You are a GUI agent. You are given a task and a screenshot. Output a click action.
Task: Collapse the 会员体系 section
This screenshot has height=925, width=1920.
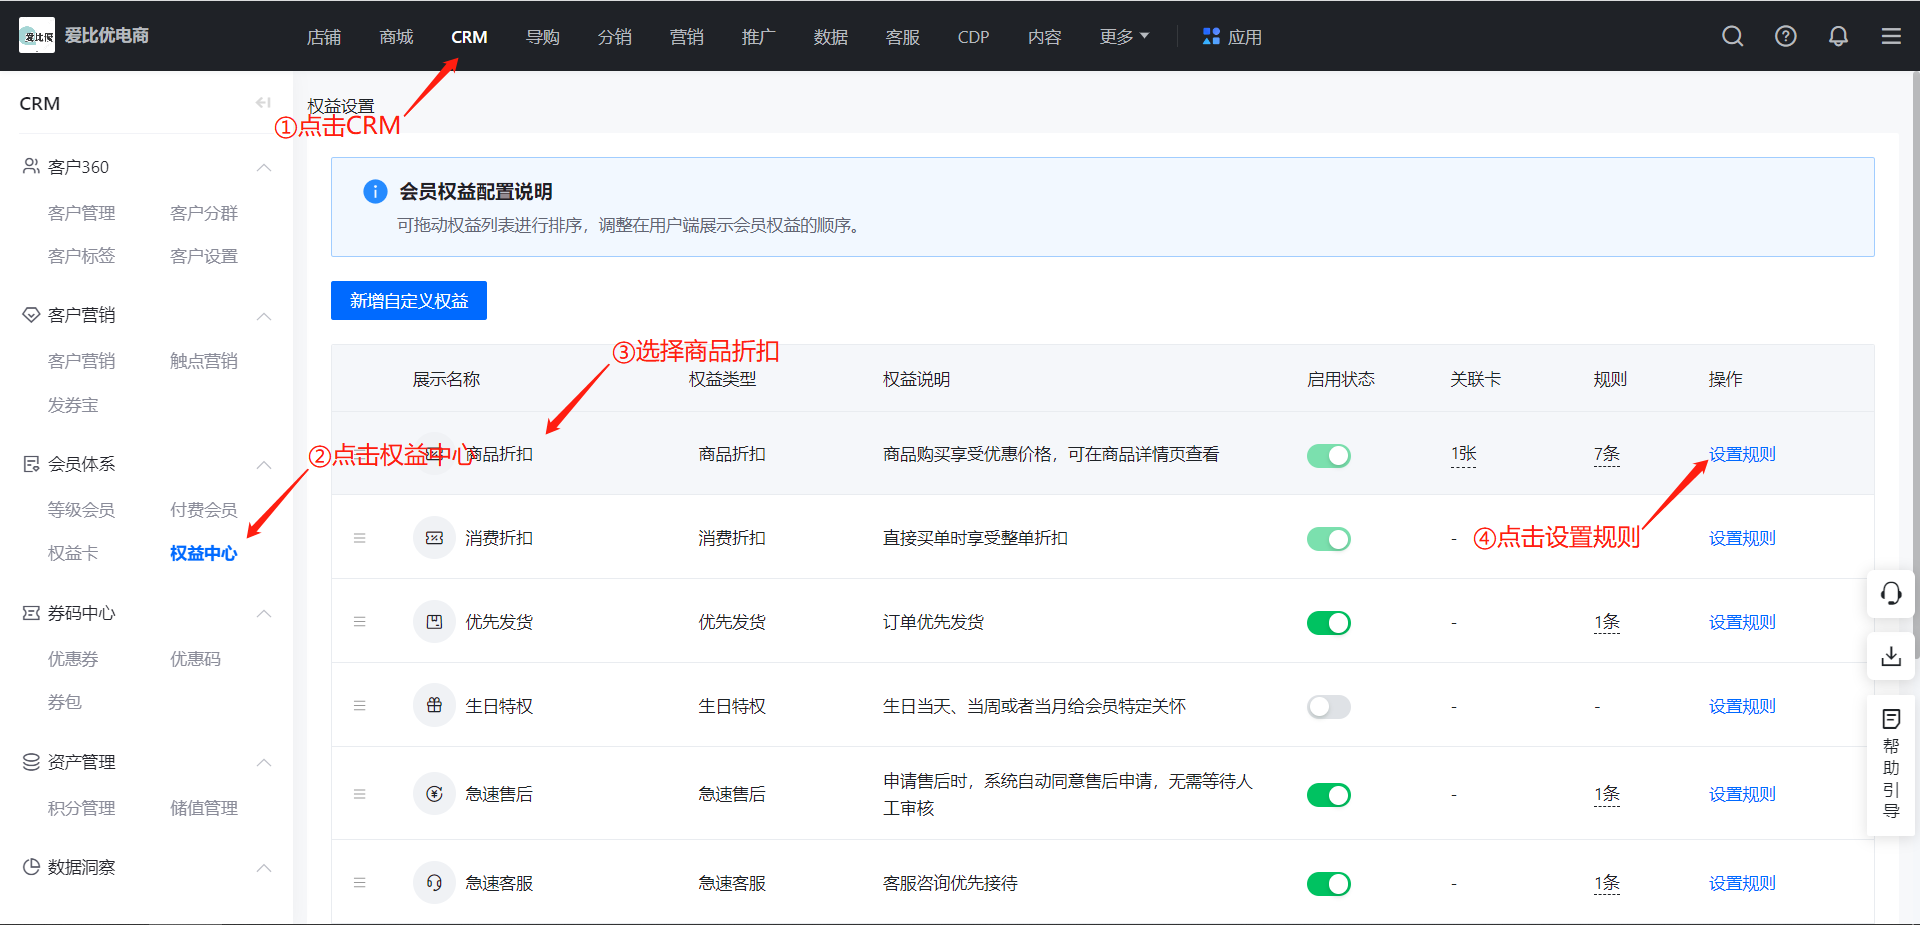264,465
